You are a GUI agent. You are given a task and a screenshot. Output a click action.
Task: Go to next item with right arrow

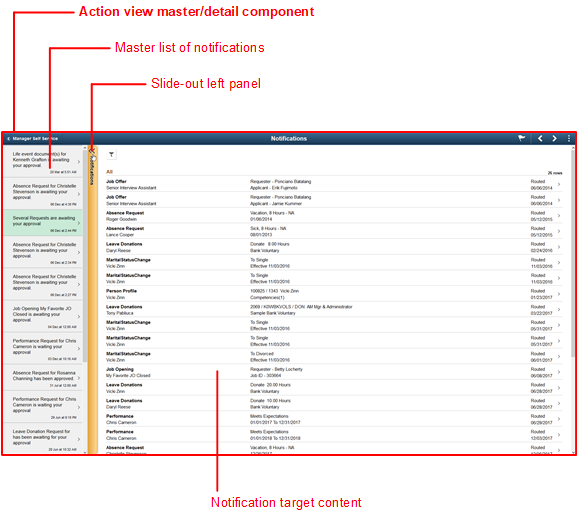coord(554,138)
